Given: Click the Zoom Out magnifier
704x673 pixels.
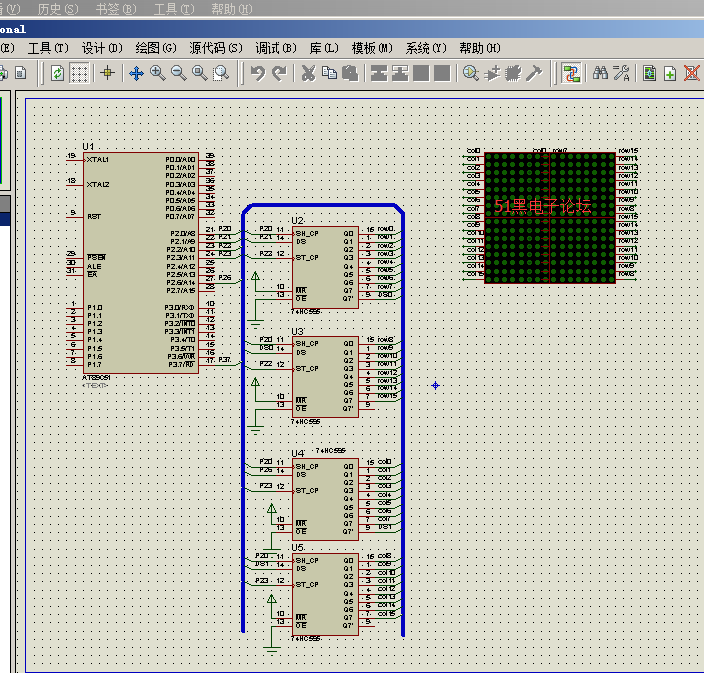Looking at the screenshot, I should pyautogui.click(x=178, y=73).
